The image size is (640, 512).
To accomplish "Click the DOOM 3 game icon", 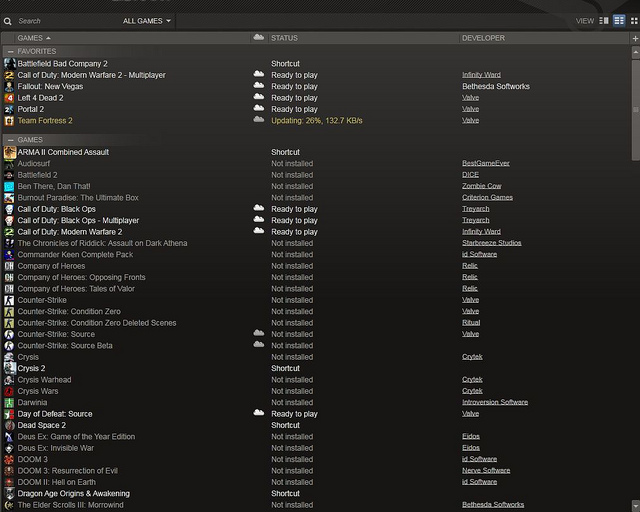I will pyautogui.click(x=9, y=459).
